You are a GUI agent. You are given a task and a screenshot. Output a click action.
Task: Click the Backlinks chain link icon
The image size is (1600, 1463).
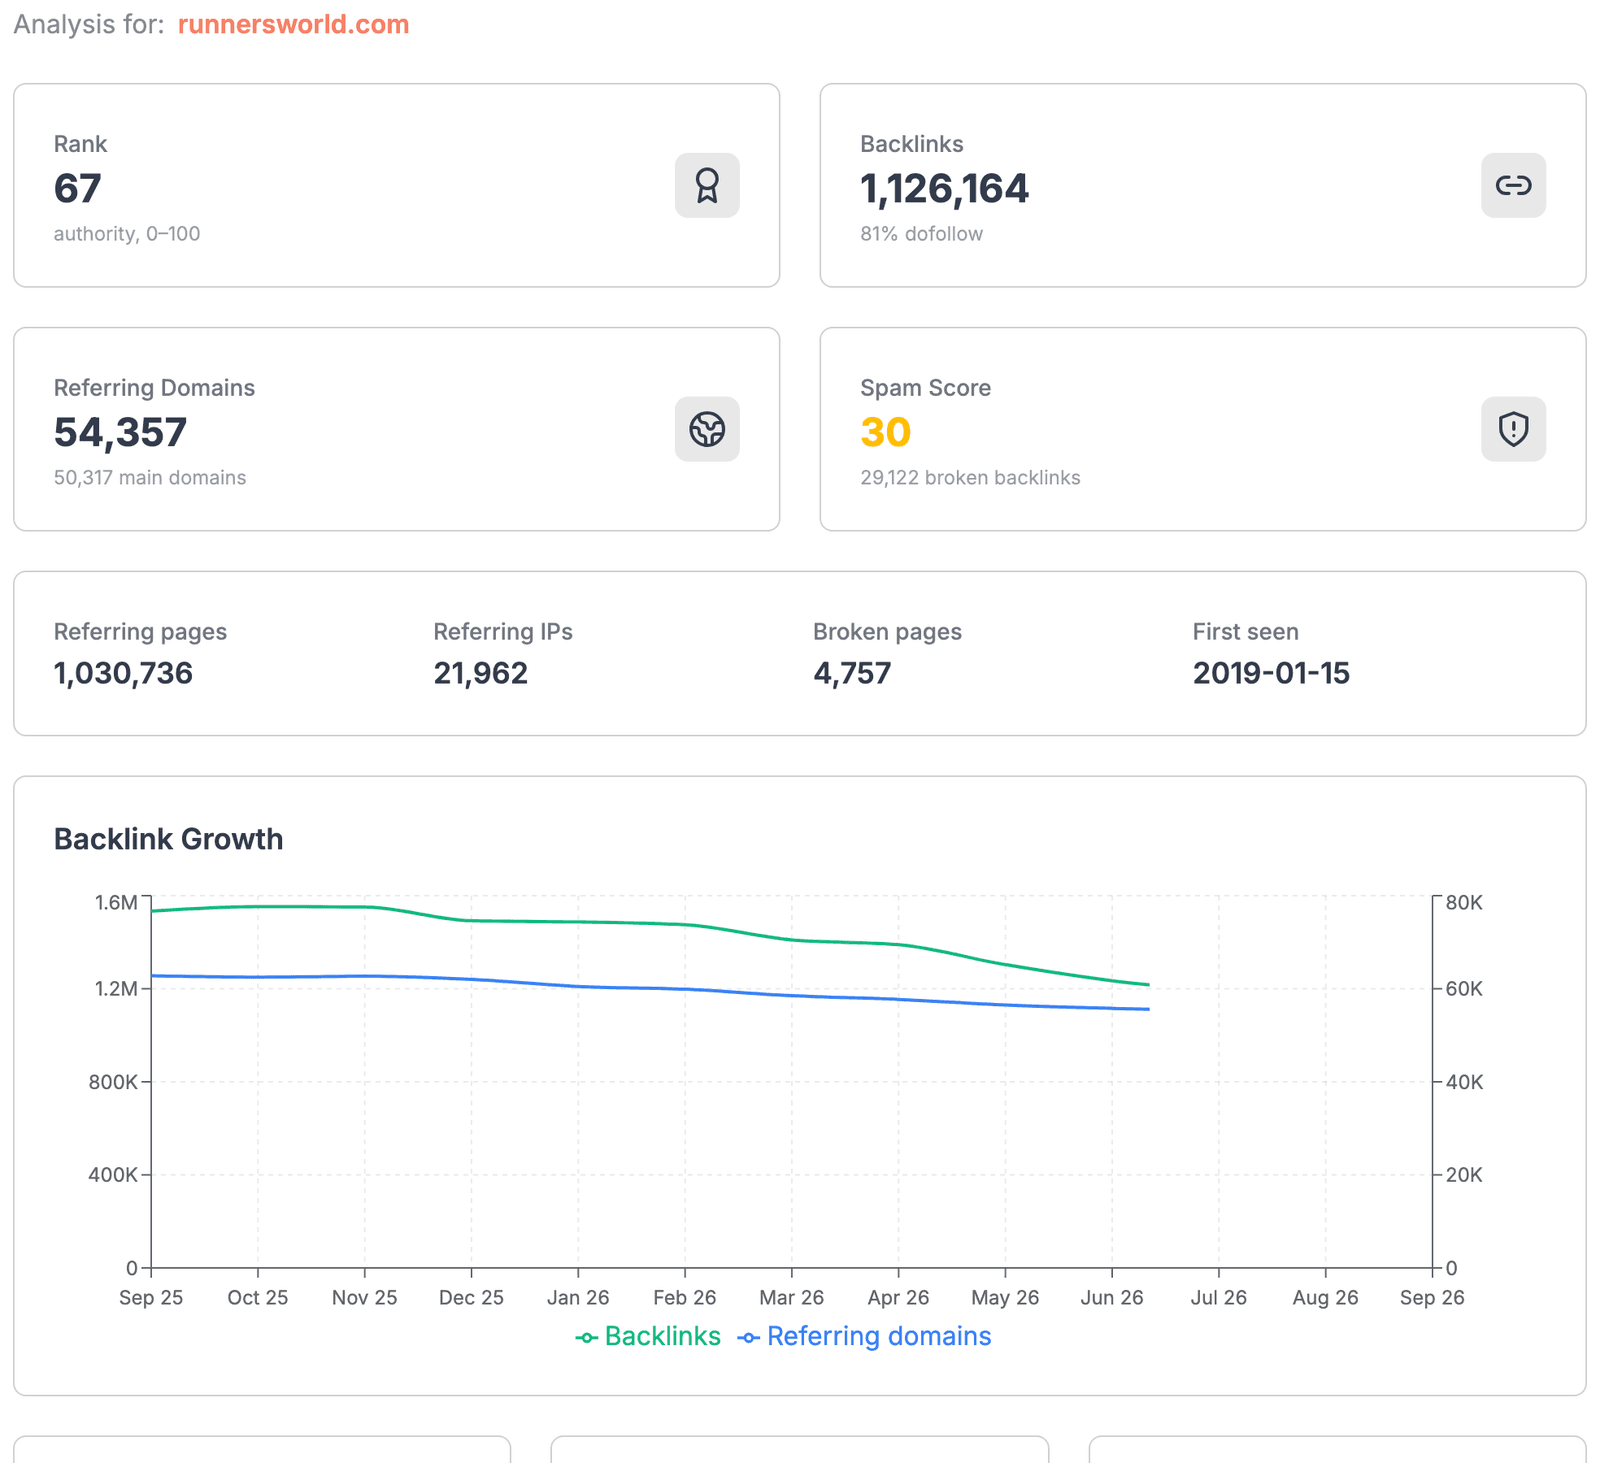tap(1513, 185)
